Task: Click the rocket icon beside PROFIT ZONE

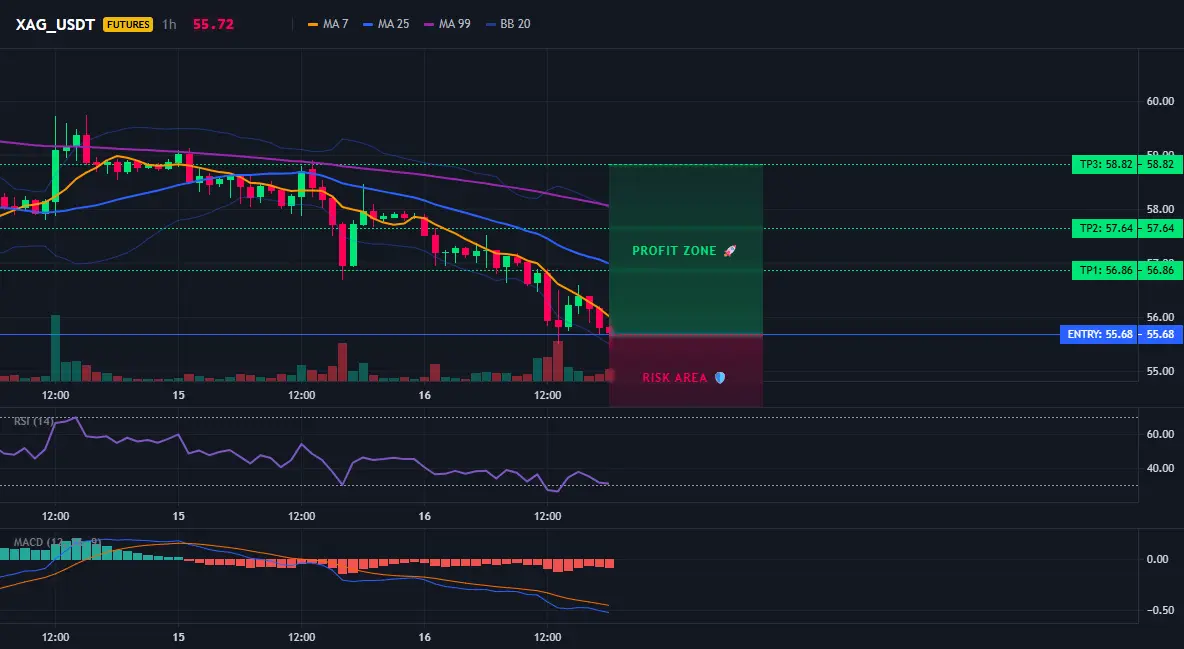Action: click(x=729, y=251)
